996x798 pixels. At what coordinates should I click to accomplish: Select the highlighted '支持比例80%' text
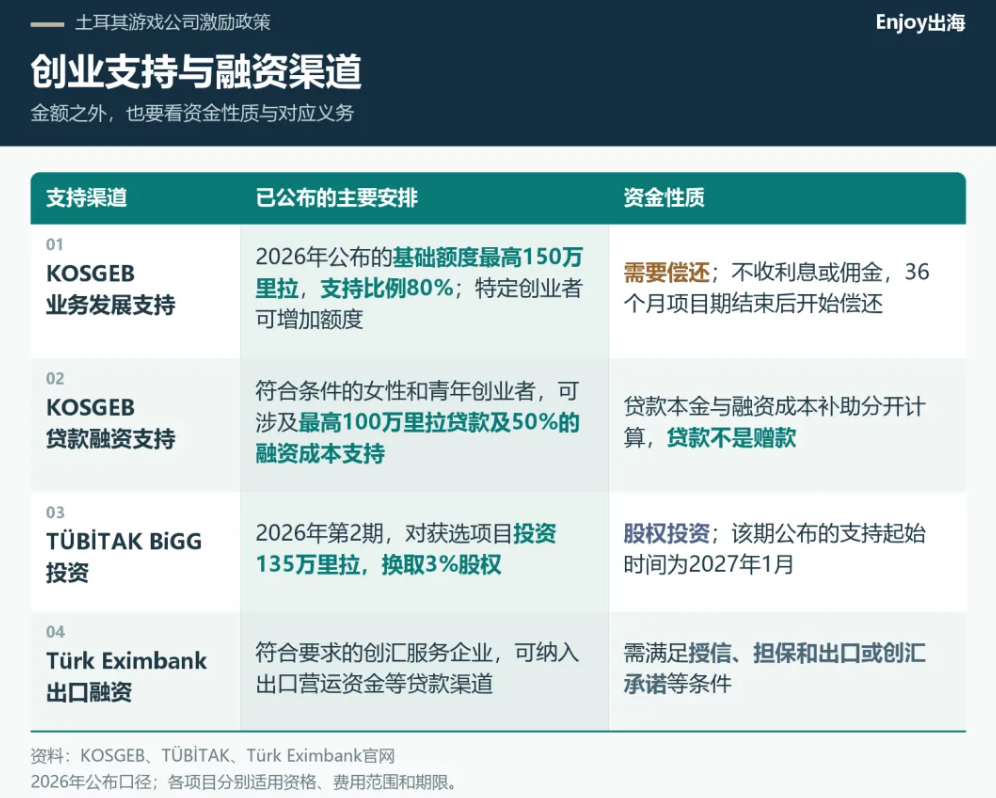click(x=387, y=288)
